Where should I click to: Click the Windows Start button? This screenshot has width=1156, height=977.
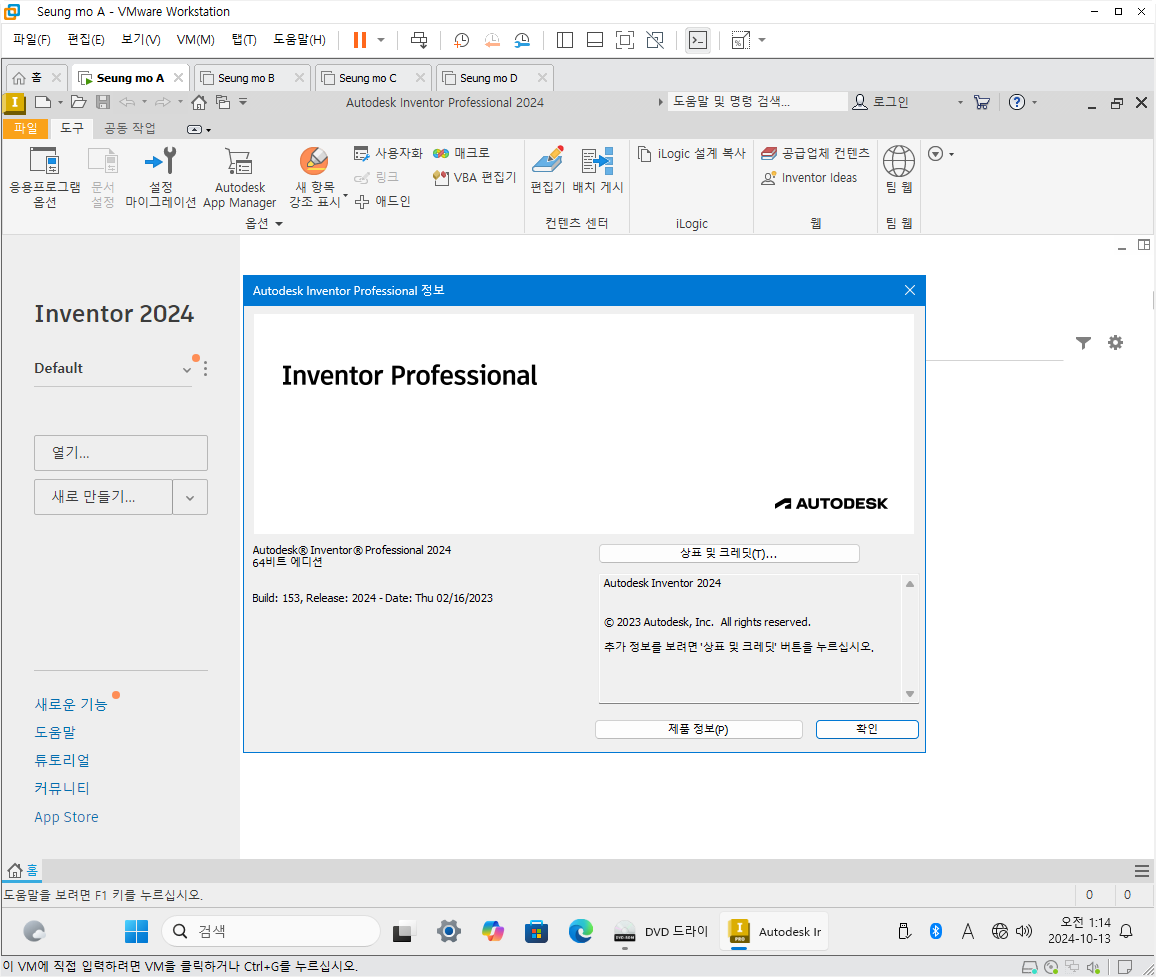[x=136, y=931]
